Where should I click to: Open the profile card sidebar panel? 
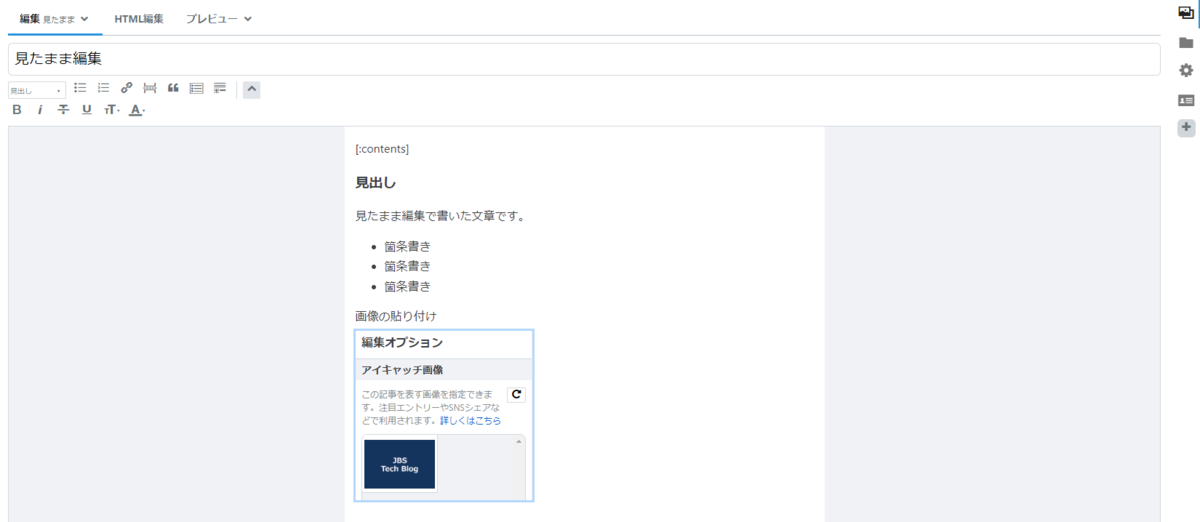(x=1186, y=100)
